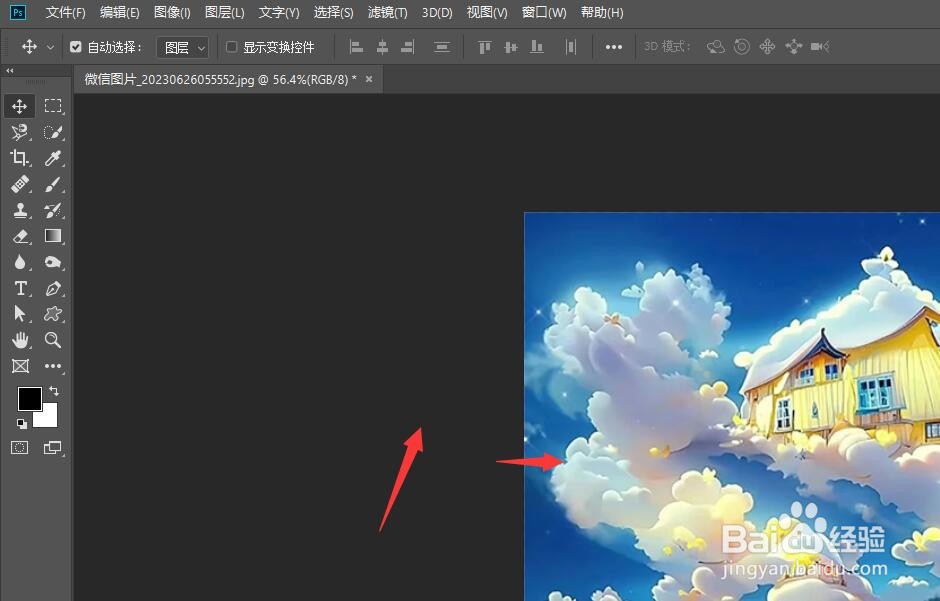Open the 3D(D) menu

(437, 12)
